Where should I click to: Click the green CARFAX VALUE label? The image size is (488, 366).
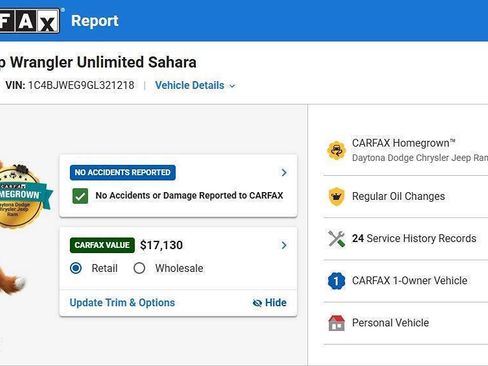coord(102,245)
